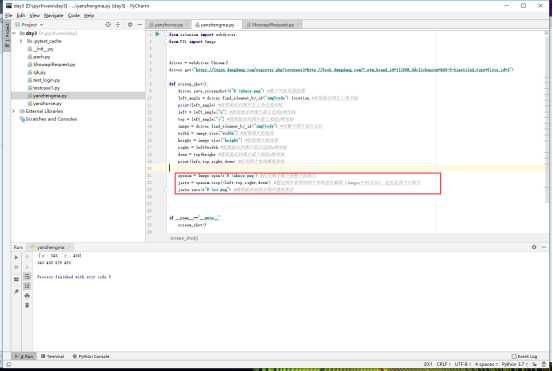Click the CRLF line separator selector

[x=443, y=364]
